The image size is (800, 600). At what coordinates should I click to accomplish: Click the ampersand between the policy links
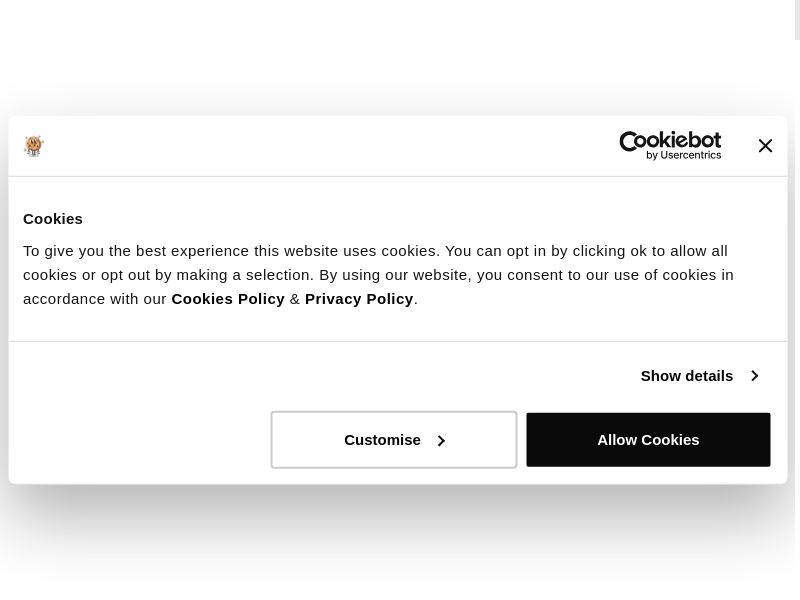pyautogui.click(x=294, y=299)
